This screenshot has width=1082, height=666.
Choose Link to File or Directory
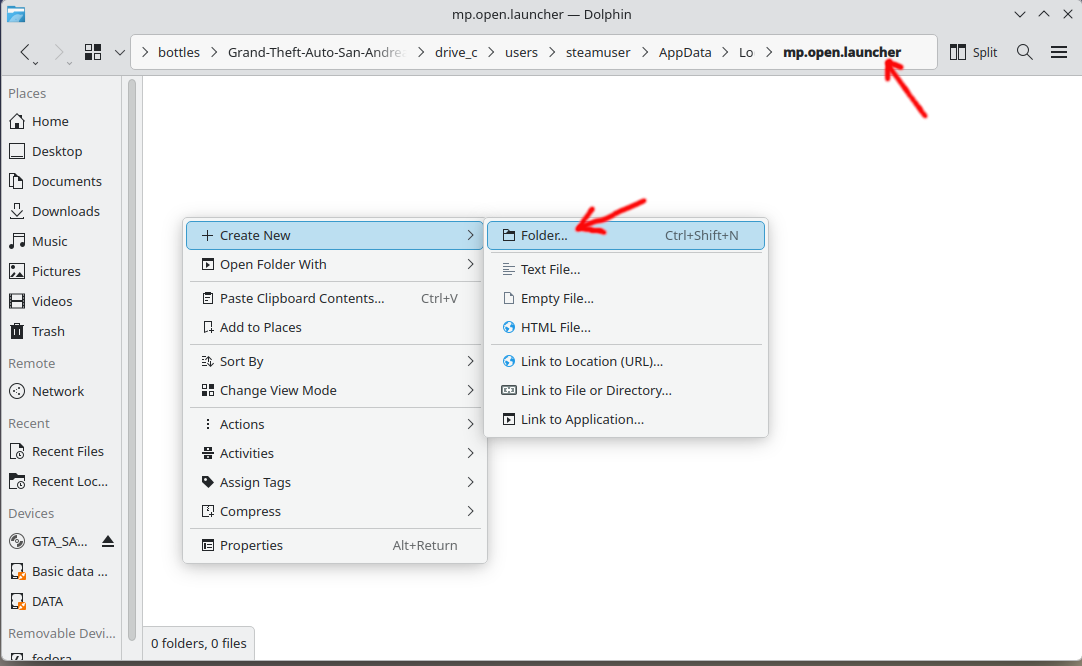pos(626,391)
